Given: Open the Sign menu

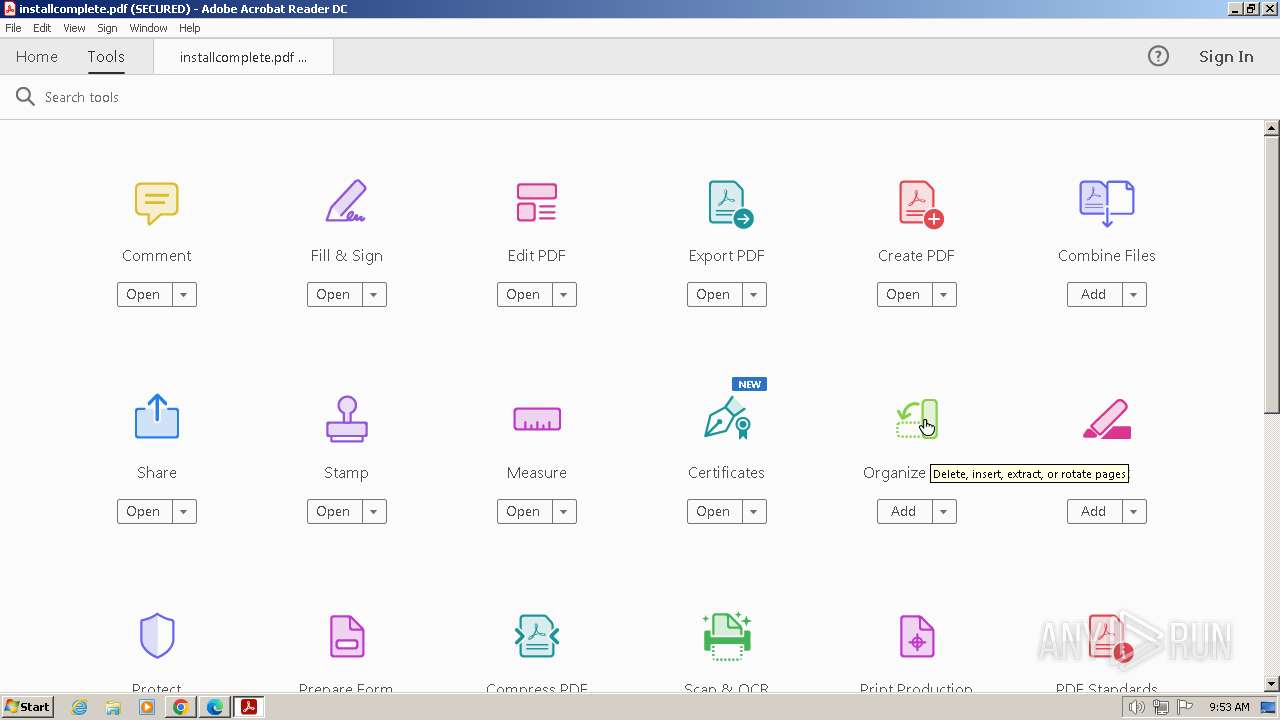Looking at the screenshot, I should tap(107, 28).
